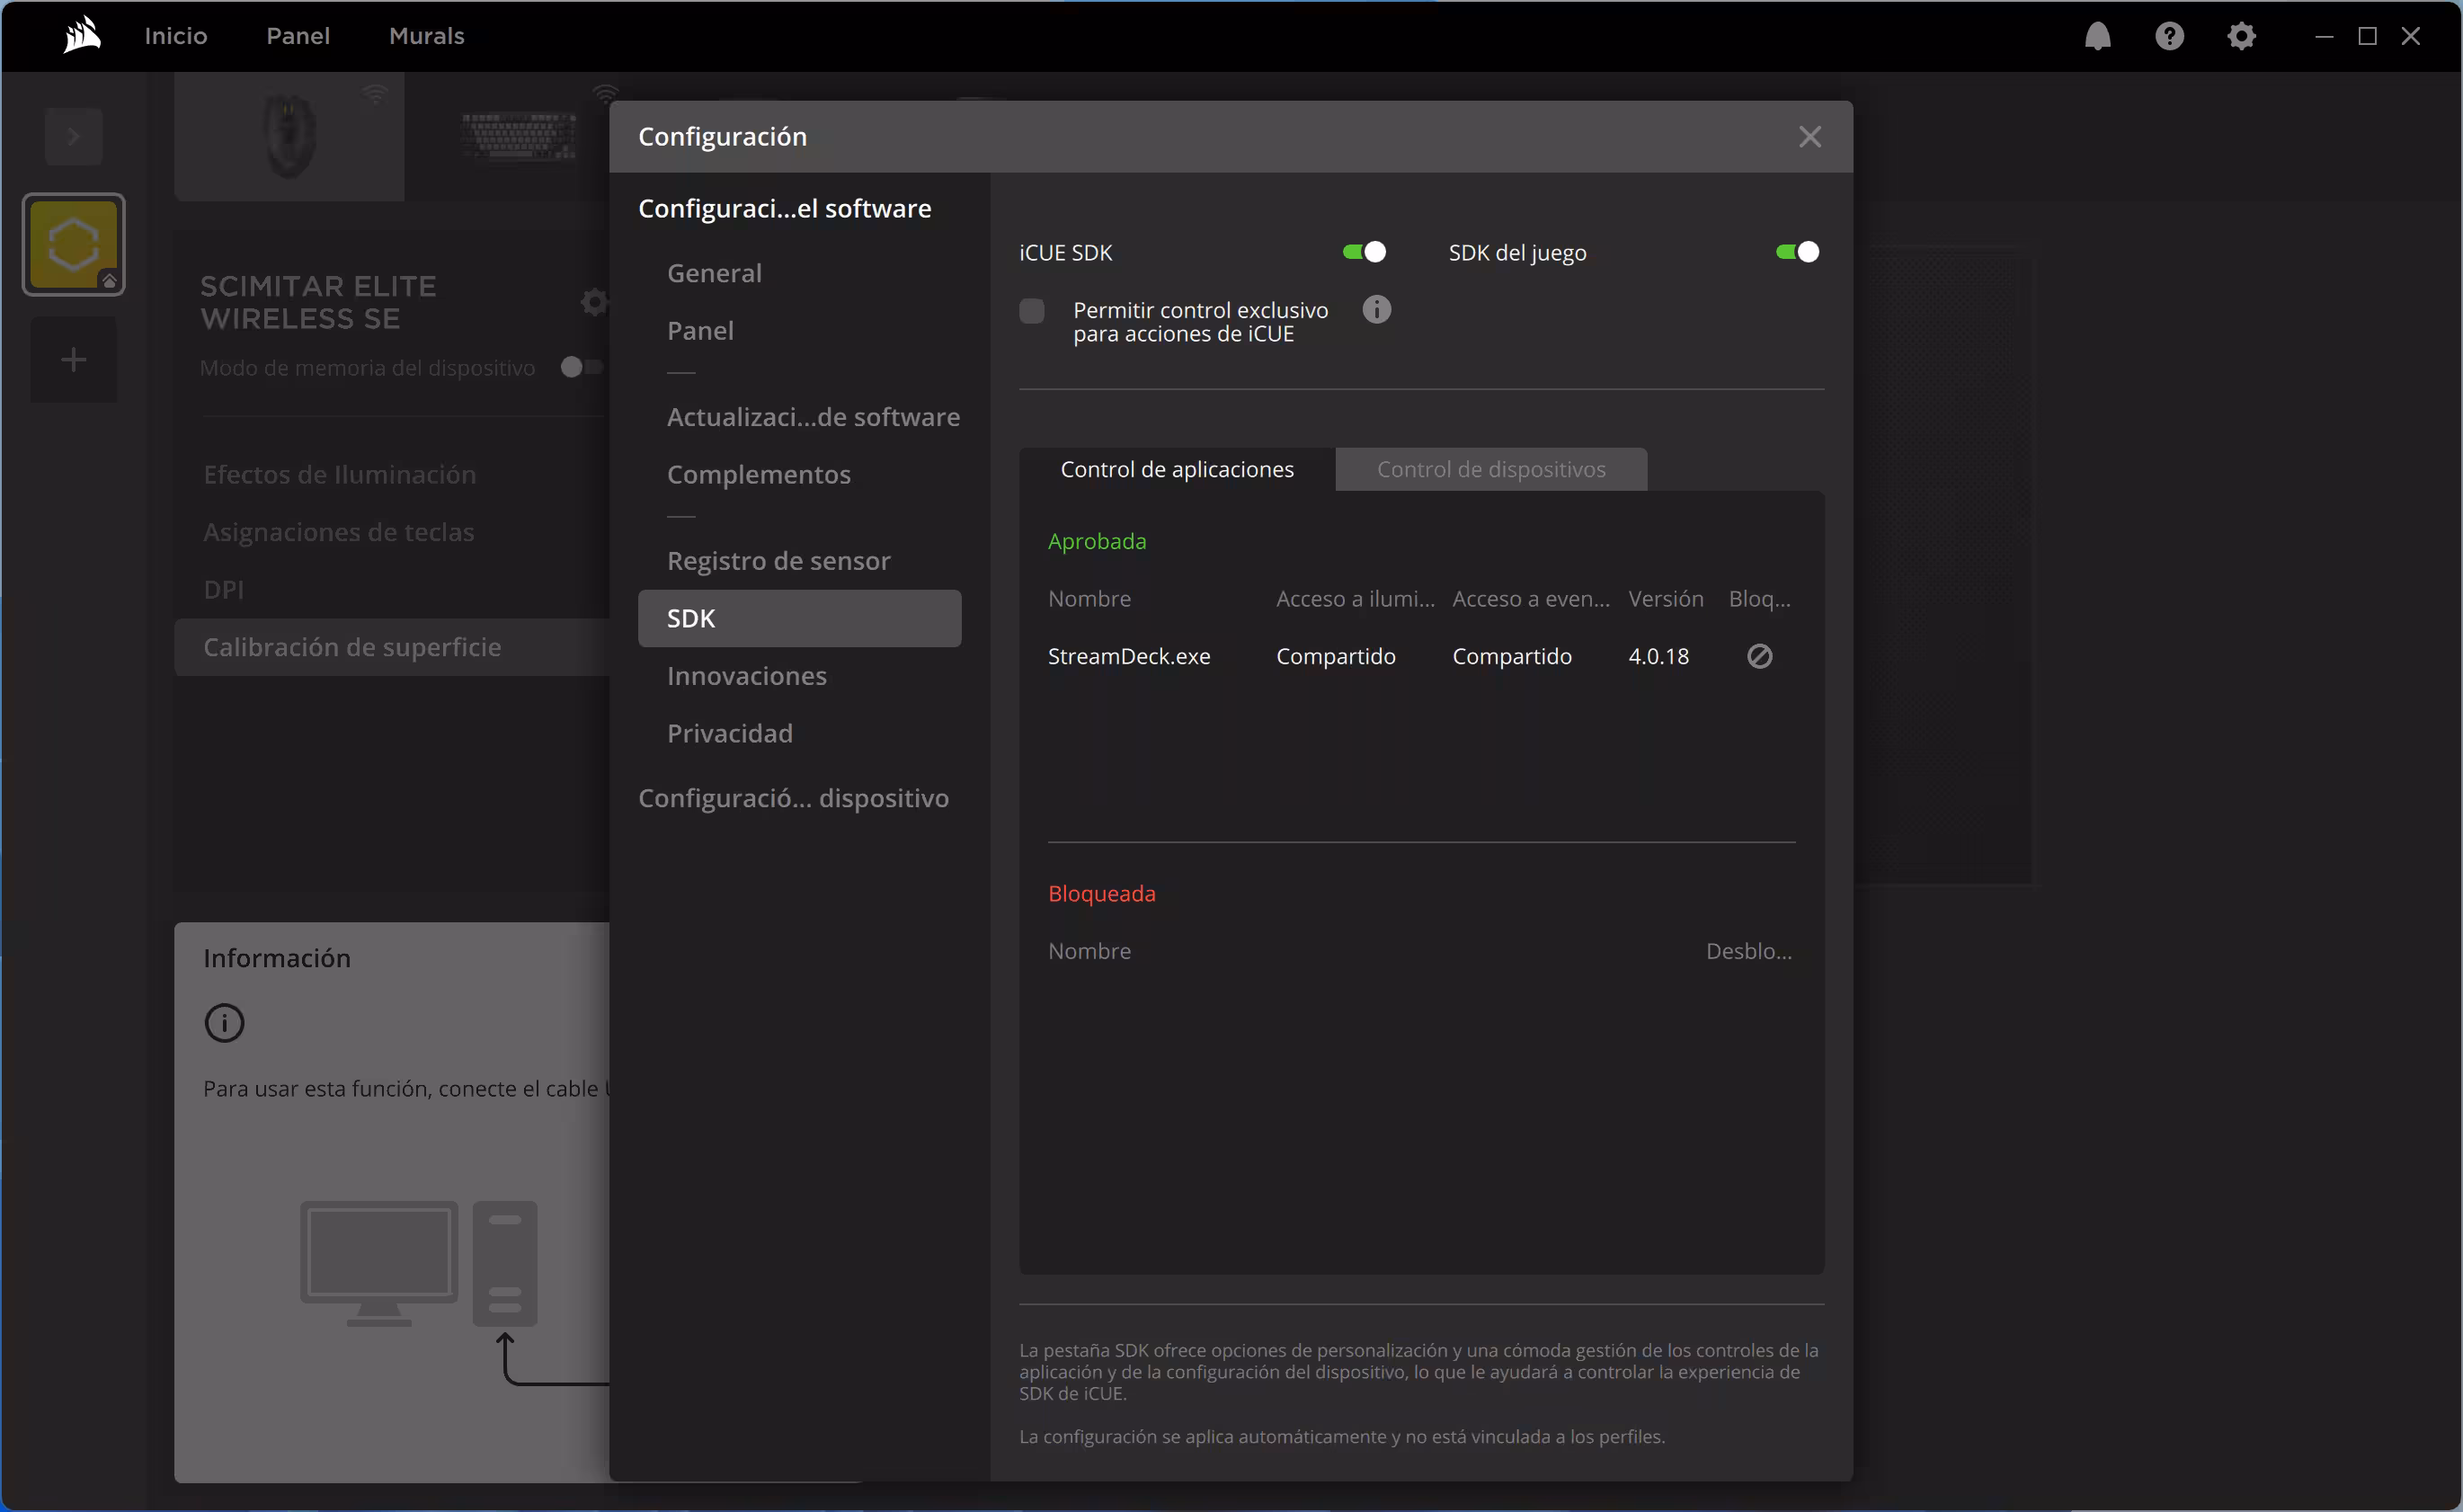Collapse Configuraci...el software header
Screen dimensions: 2463x1512
pyautogui.click(x=785, y=208)
